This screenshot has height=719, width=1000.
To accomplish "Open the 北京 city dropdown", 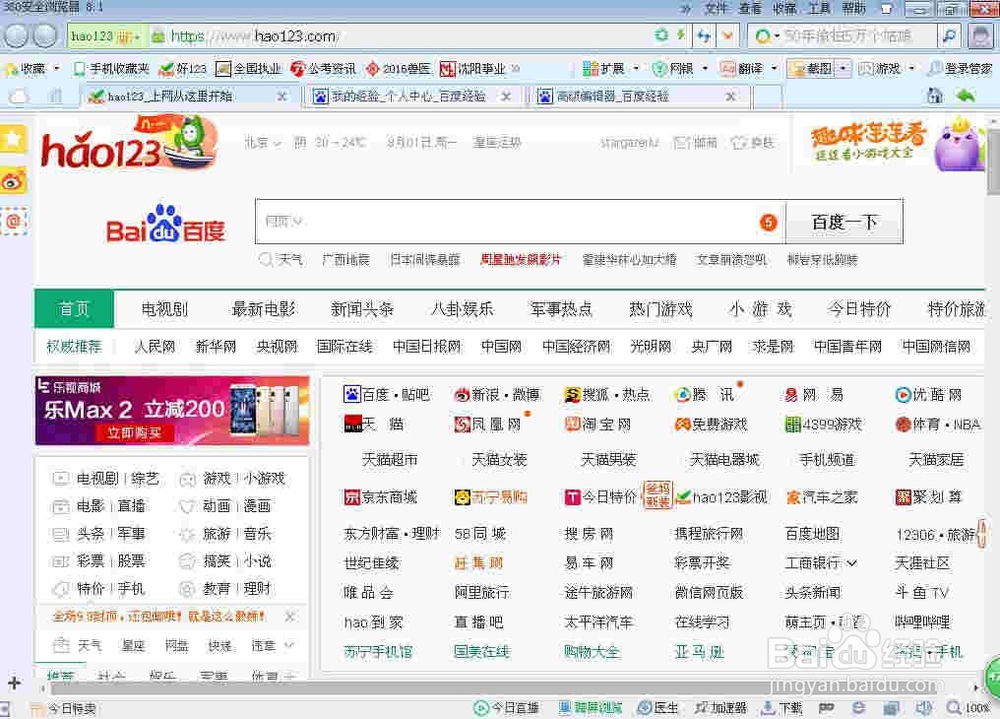I will [x=263, y=143].
